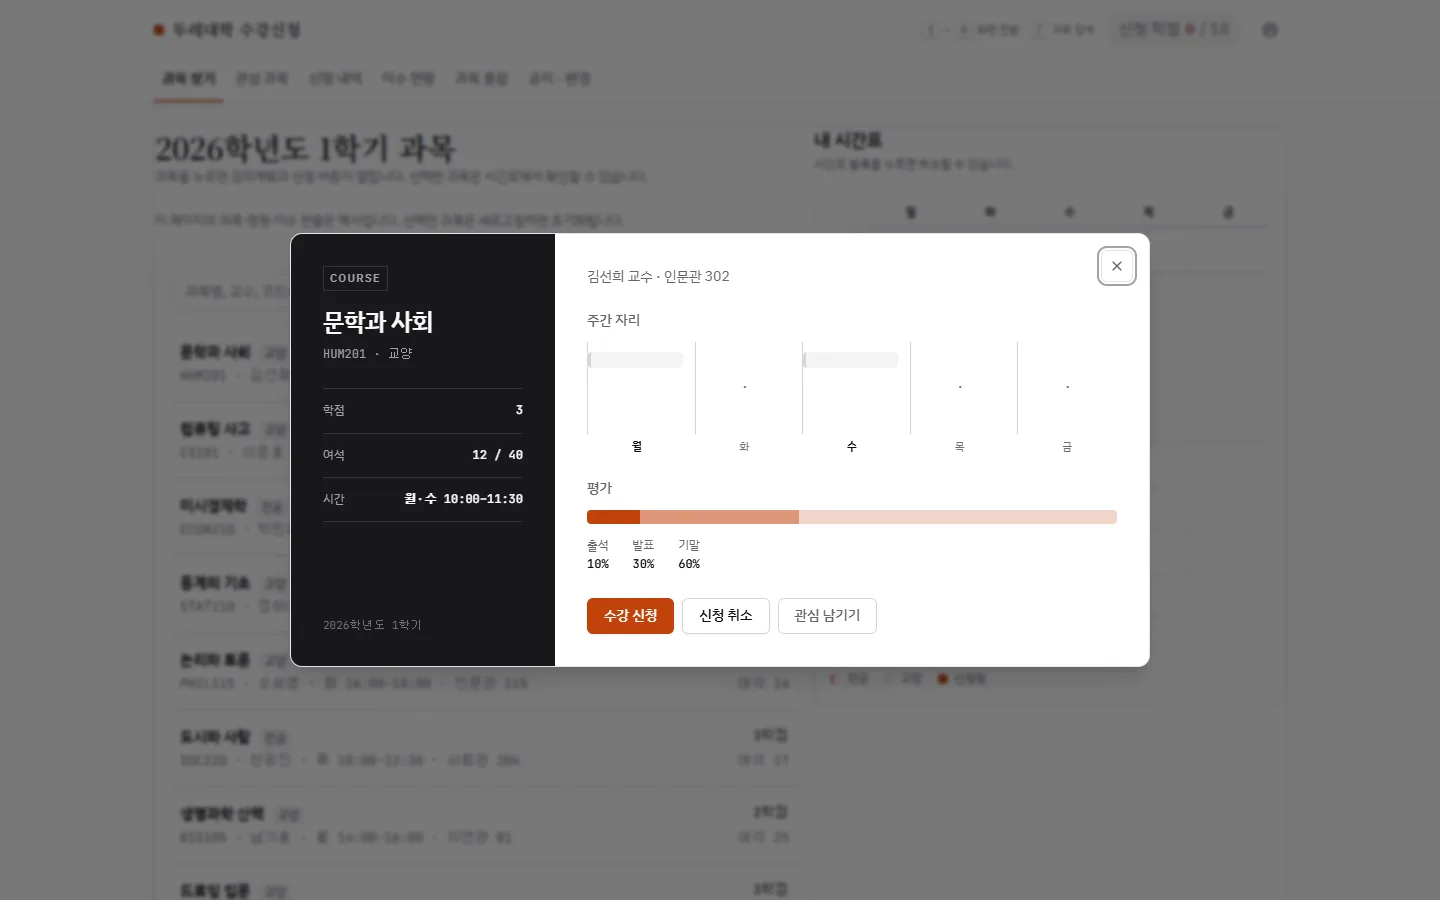This screenshot has width=1440, height=900.
Task: Click the 발표 mid-tone segment of evaluation bar
Action: click(719, 517)
